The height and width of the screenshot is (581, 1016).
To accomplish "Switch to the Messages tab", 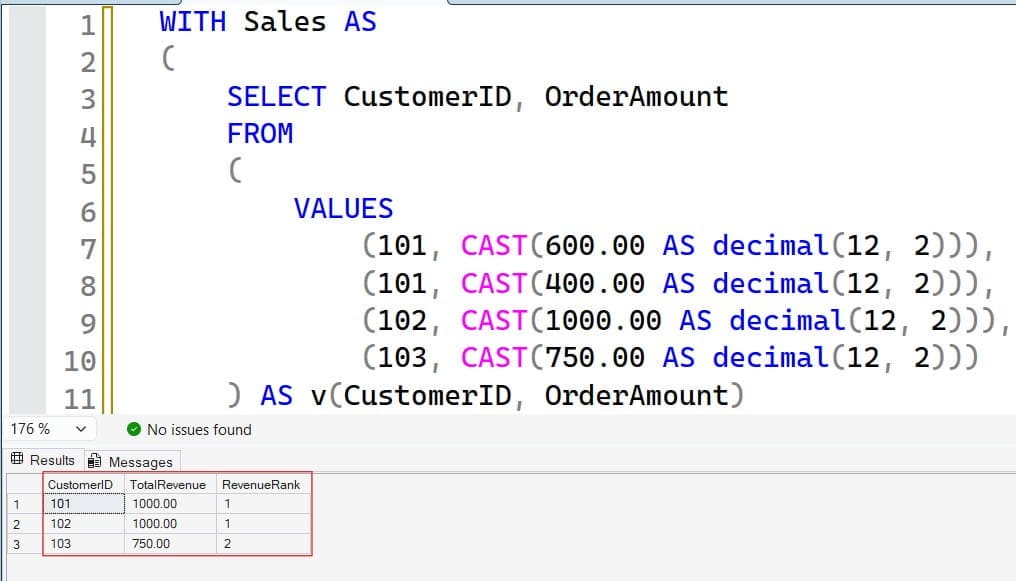I will (132, 461).
